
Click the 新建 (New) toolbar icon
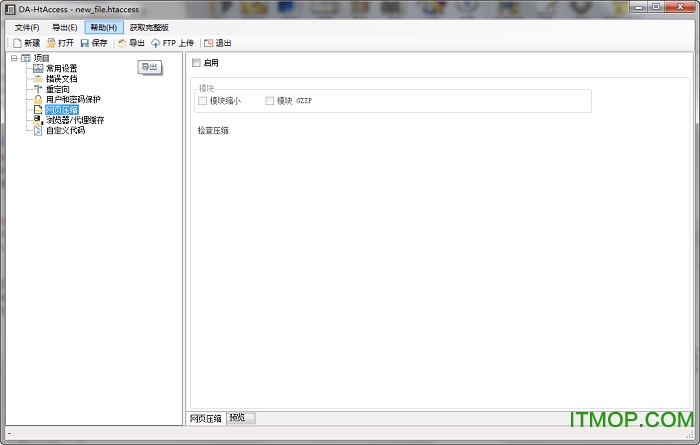tap(17, 43)
